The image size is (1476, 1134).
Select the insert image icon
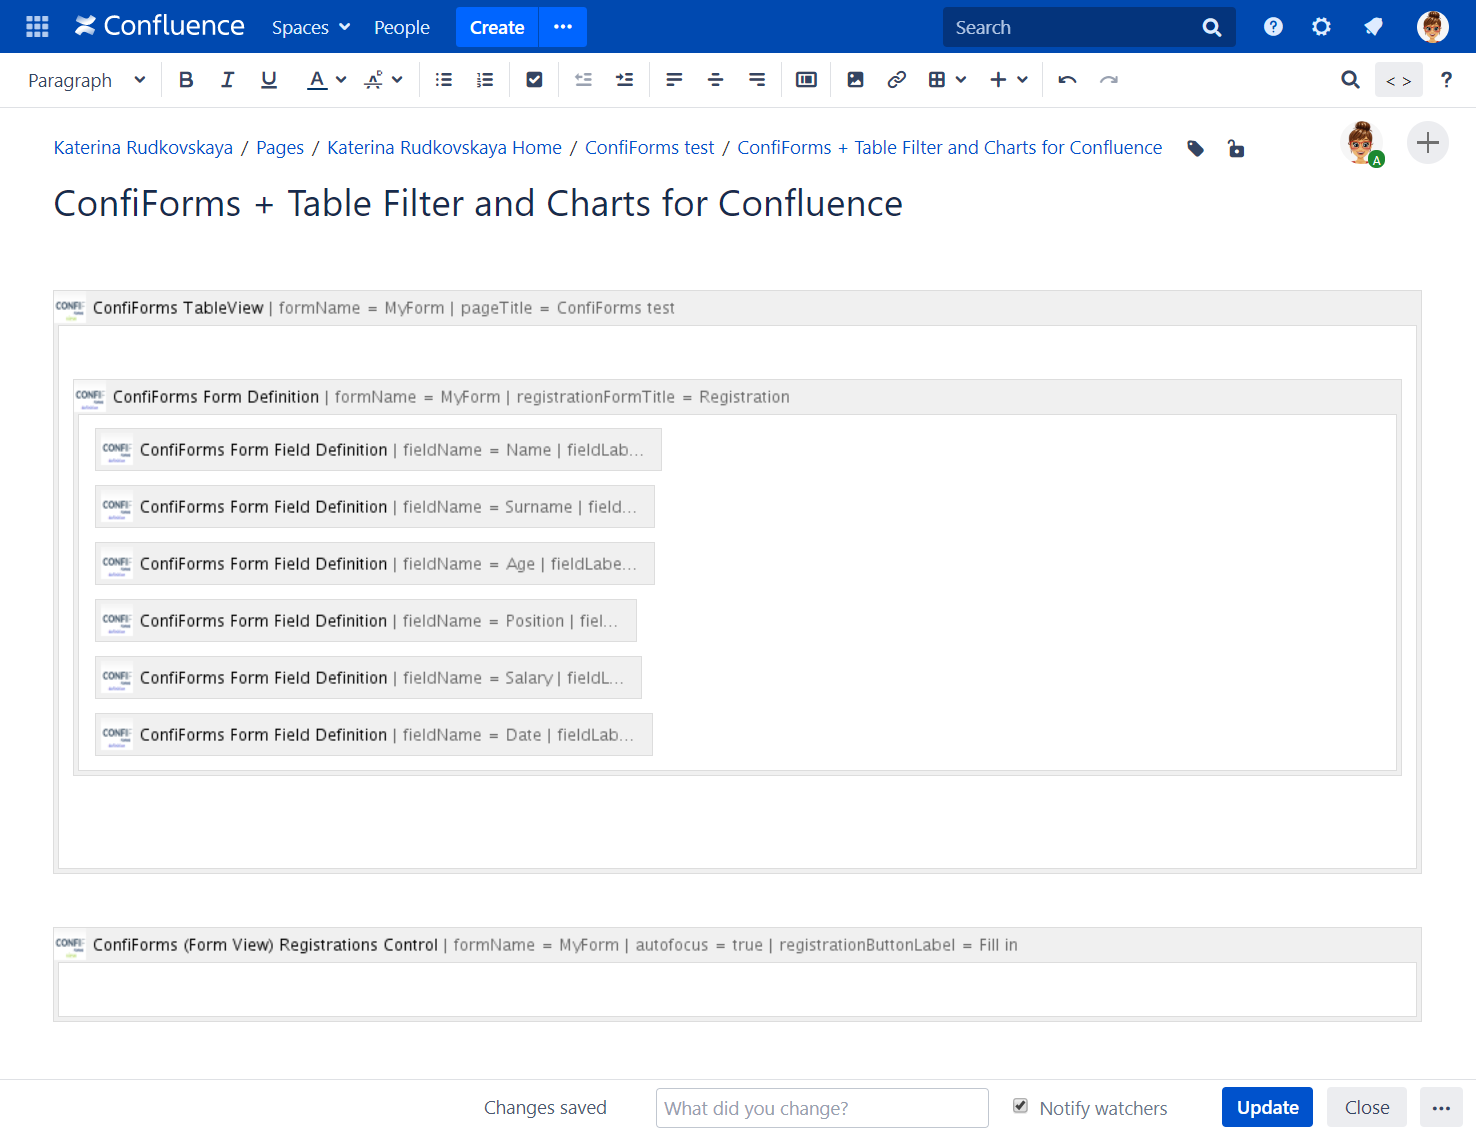click(x=855, y=79)
